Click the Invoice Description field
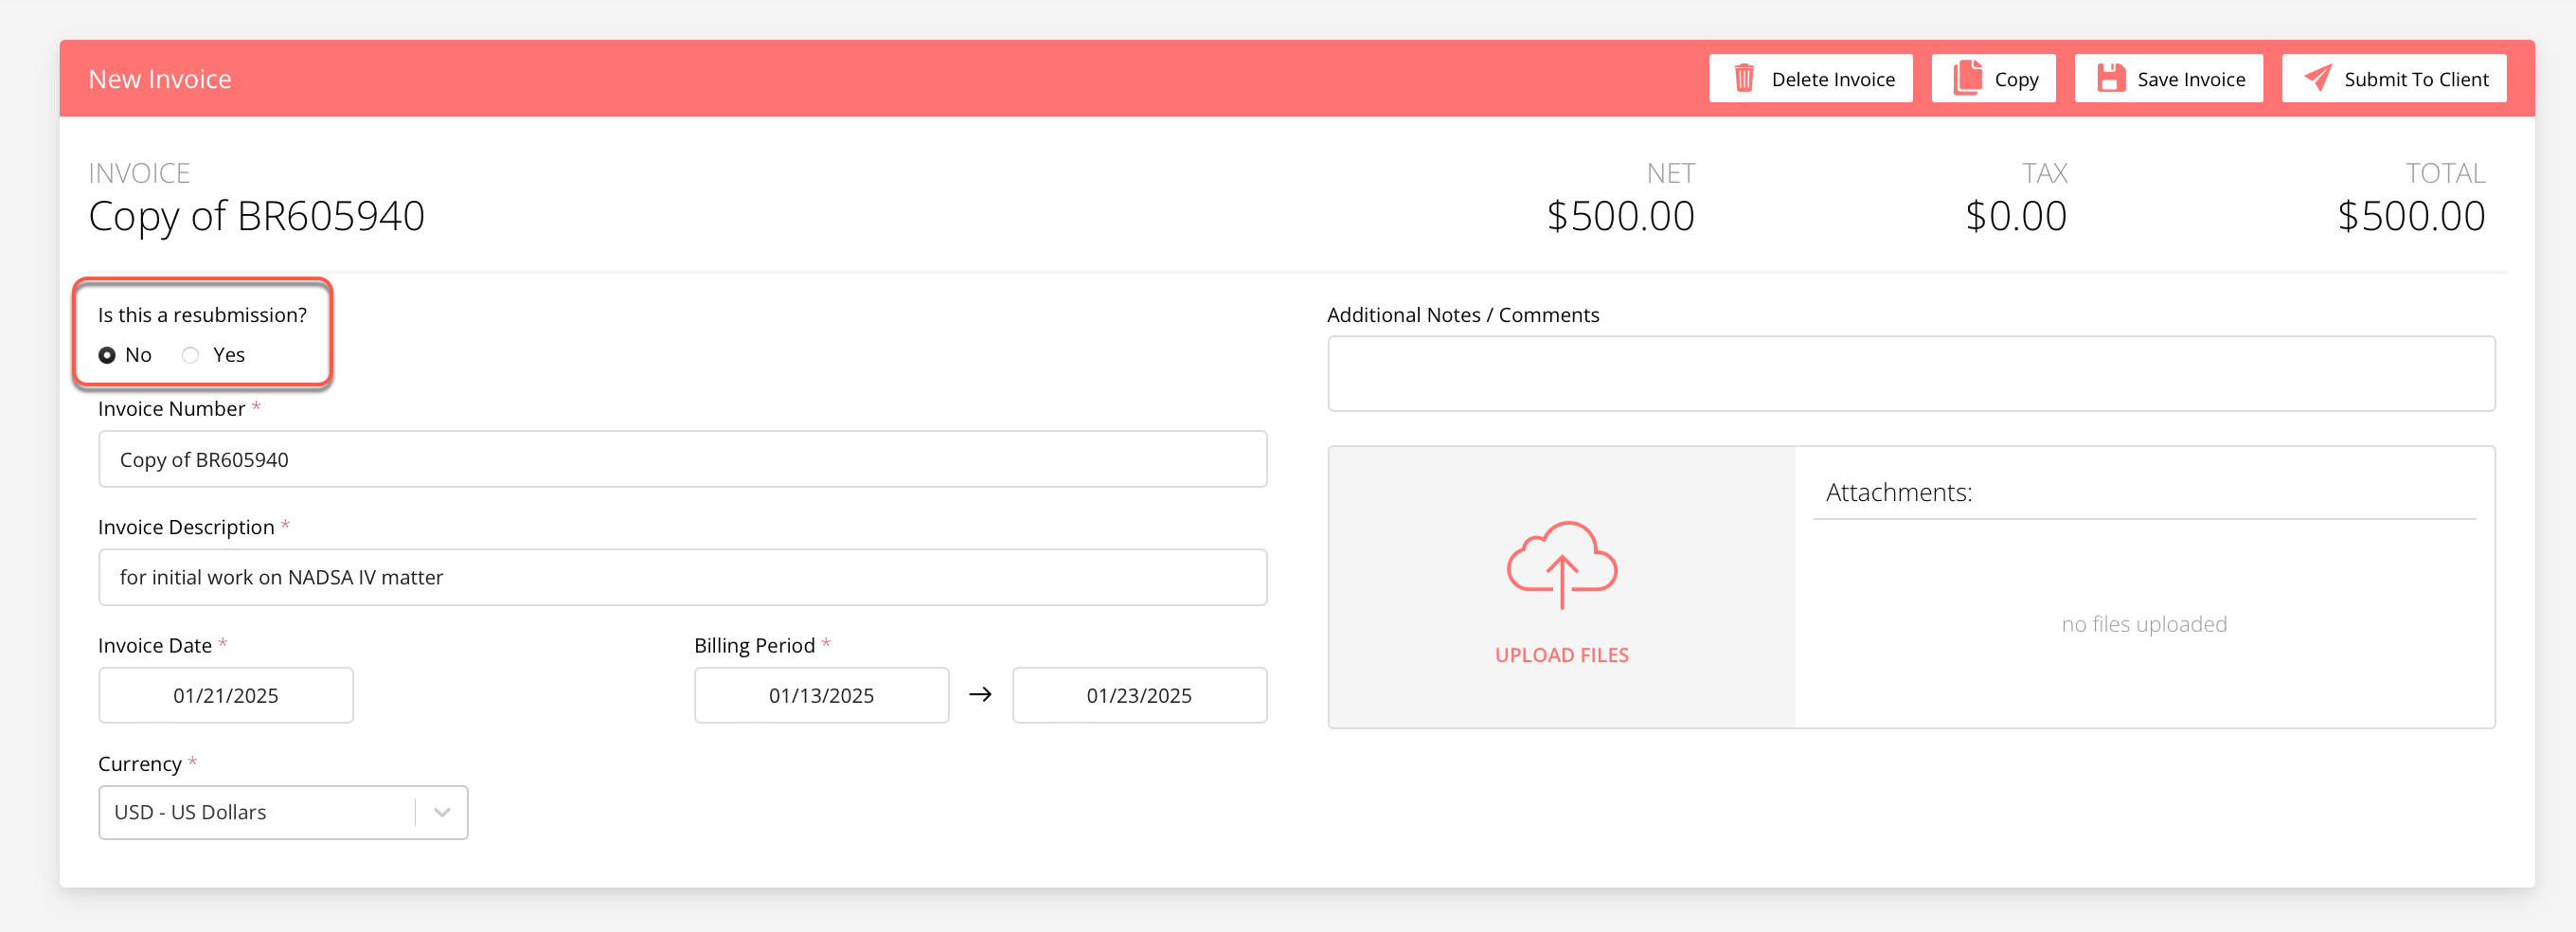Image resolution: width=2576 pixels, height=932 pixels. click(x=683, y=577)
